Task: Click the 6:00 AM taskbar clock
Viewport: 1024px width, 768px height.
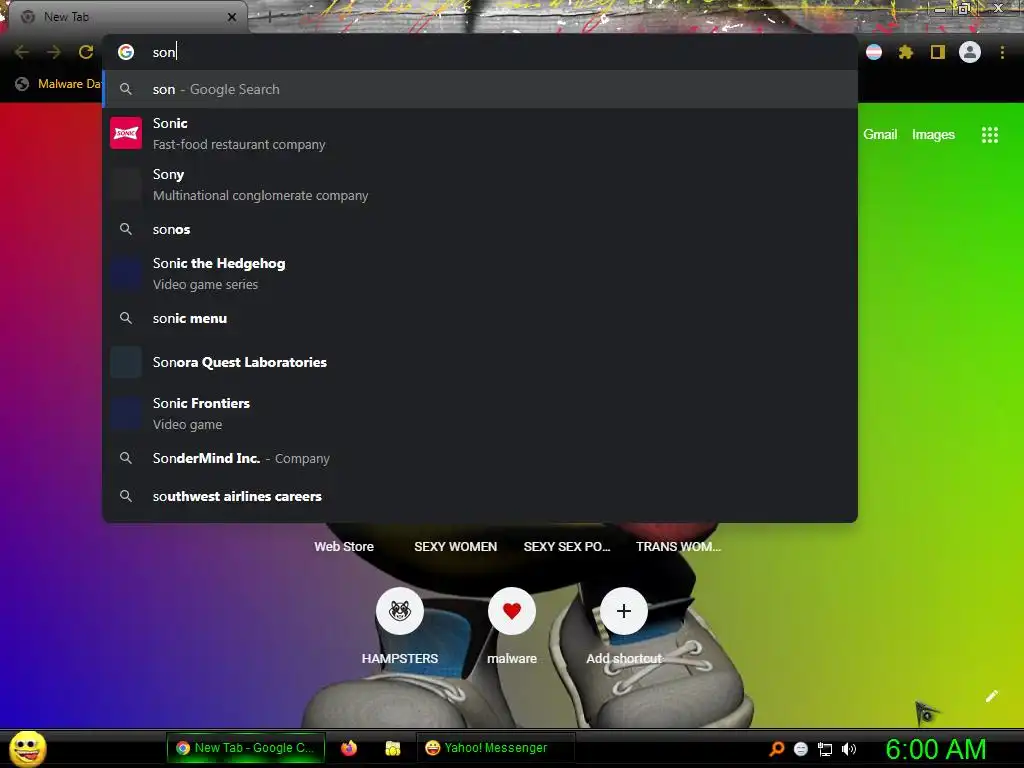Action: point(936,749)
